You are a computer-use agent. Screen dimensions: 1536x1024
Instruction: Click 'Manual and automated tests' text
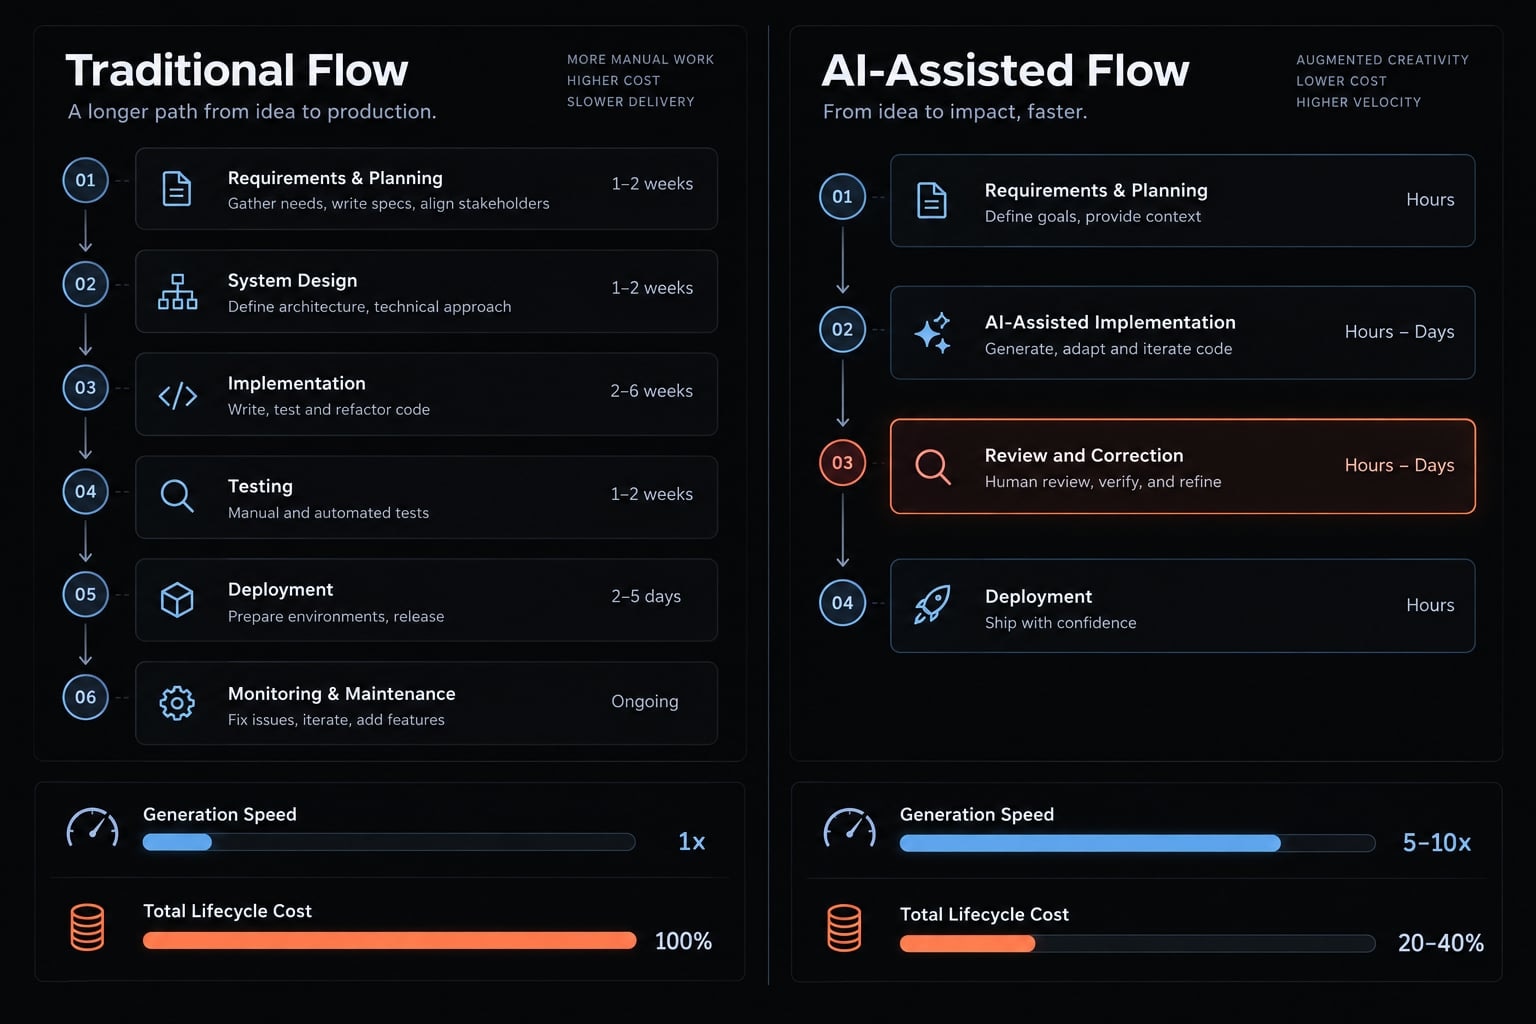coord(328,513)
